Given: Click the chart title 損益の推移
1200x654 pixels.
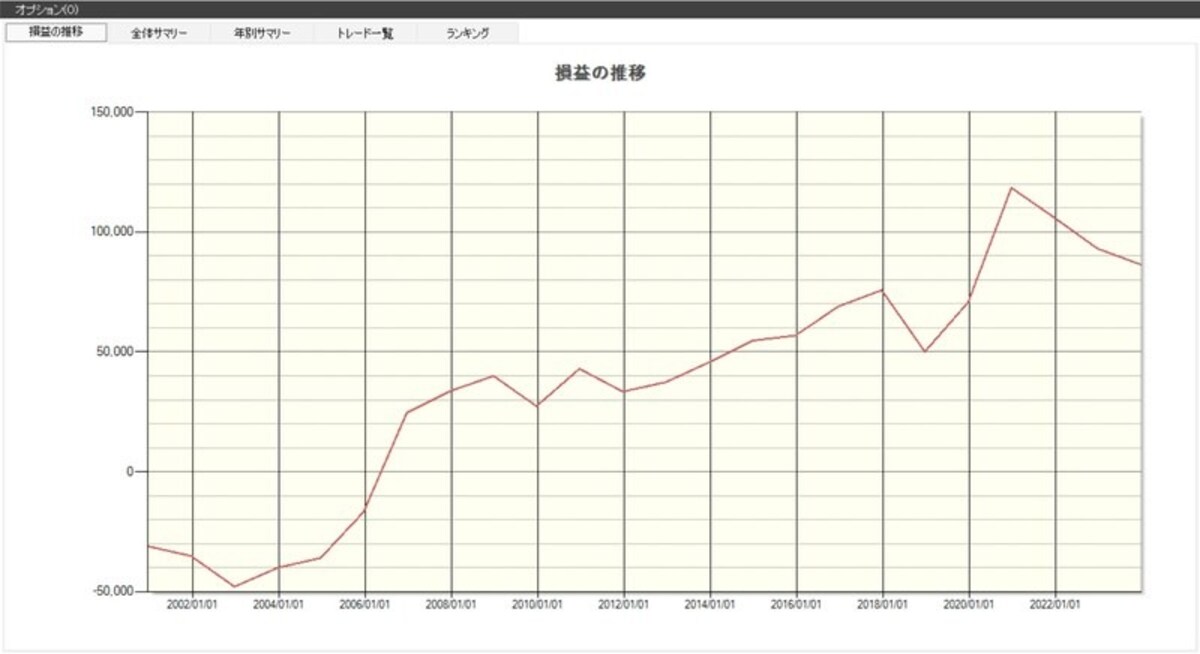Looking at the screenshot, I should click(x=598, y=73).
